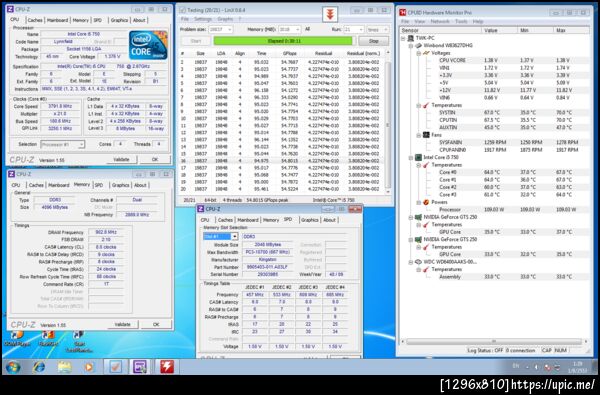Image resolution: width=600 pixels, height=395 pixels.
Task: Click the HWMonitor Pro title bar icon
Action: coord(403,12)
